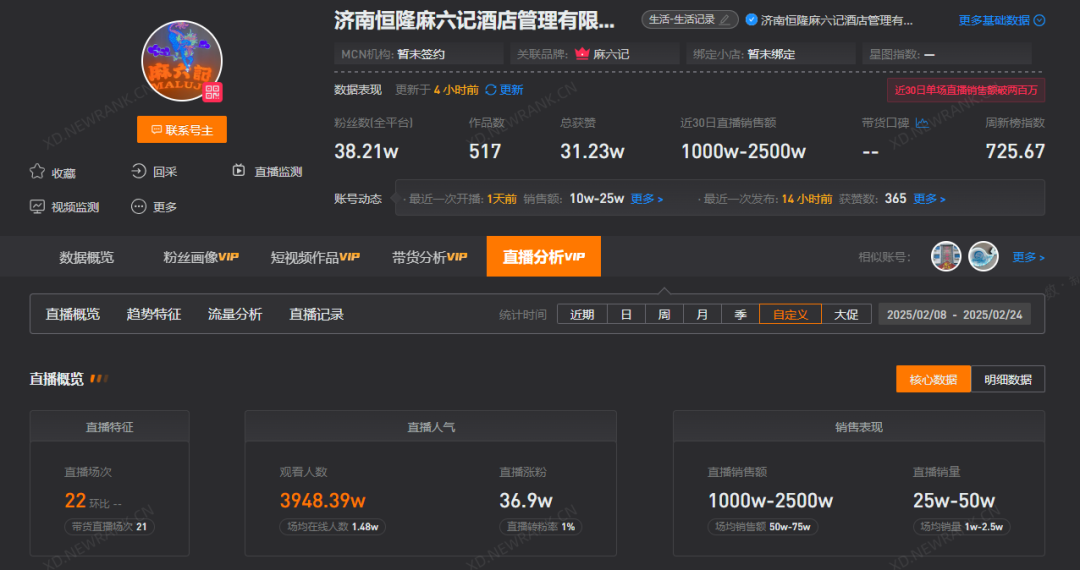Click the 带货口碑 chart icon
This screenshot has height=570, width=1080.
[x=922, y=123]
